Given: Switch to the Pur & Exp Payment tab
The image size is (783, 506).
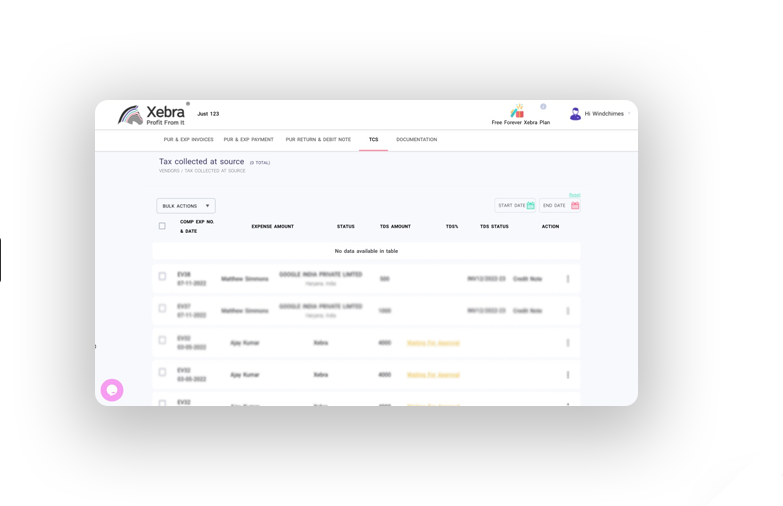Looking at the screenshot, I should coord(248,140).
